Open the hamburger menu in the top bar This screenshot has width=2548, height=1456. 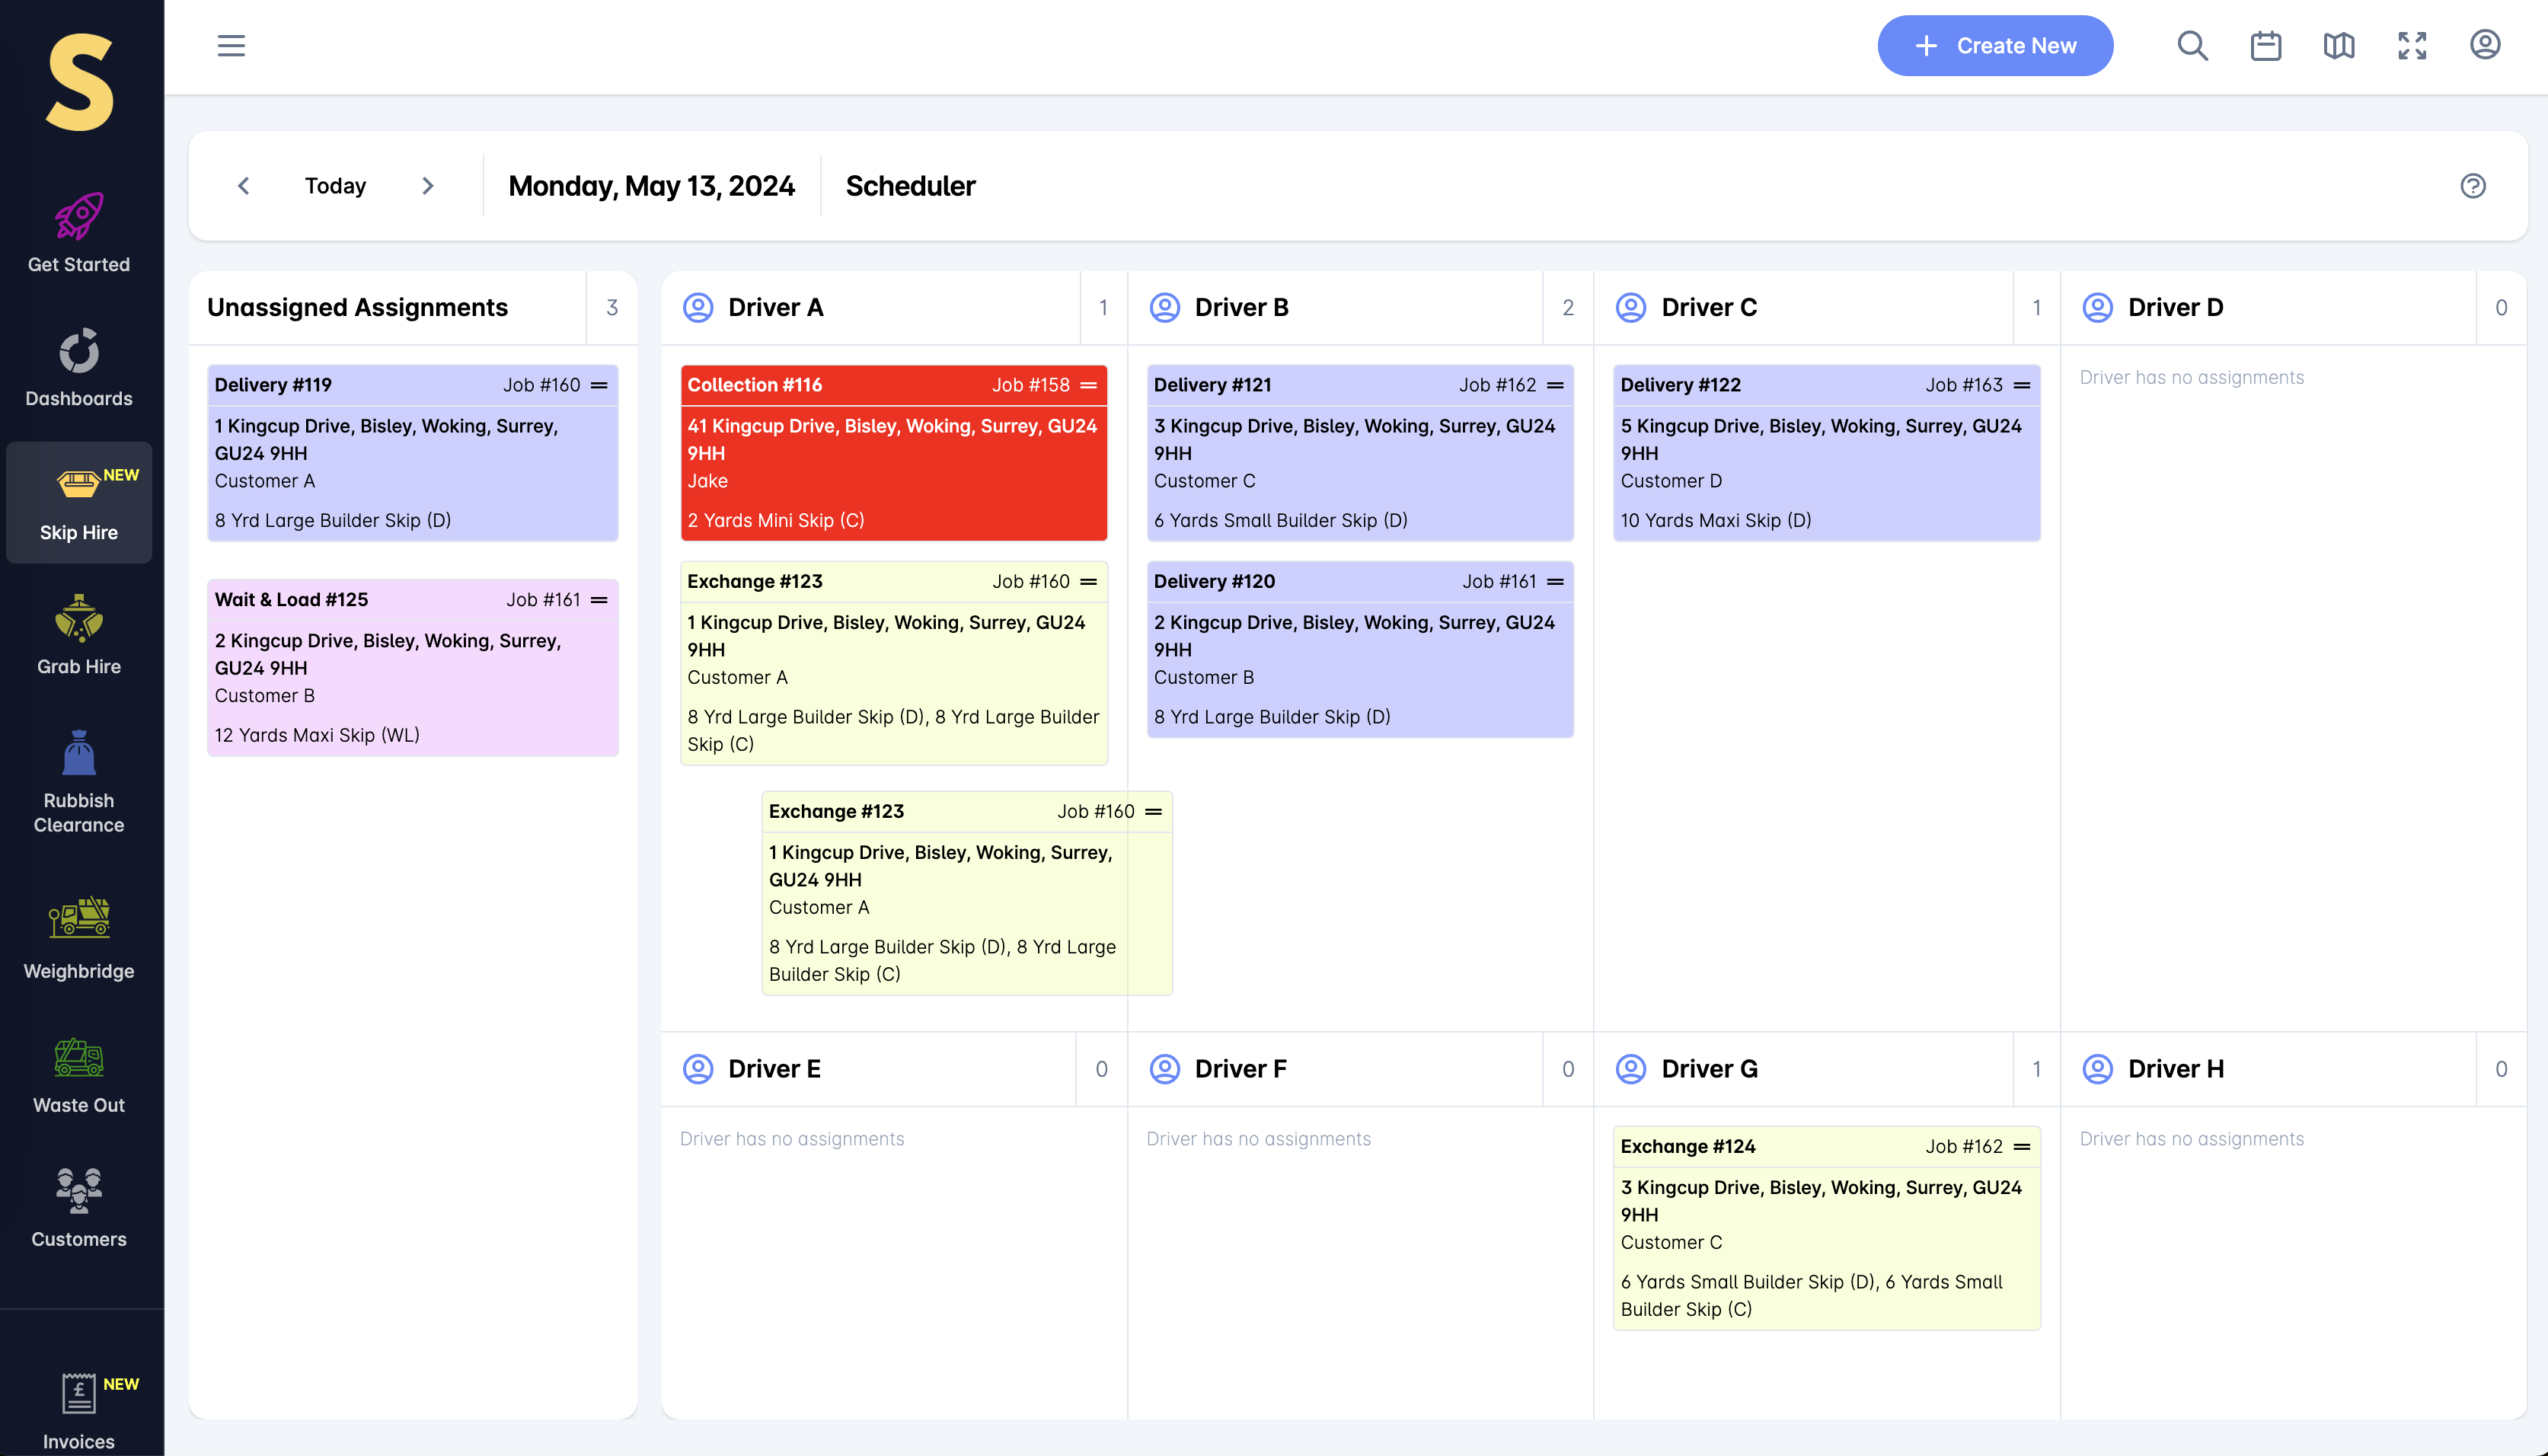click(231, 46)
